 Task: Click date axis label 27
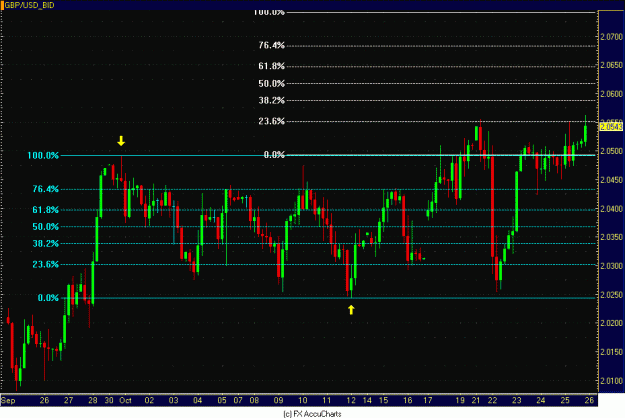68,400
